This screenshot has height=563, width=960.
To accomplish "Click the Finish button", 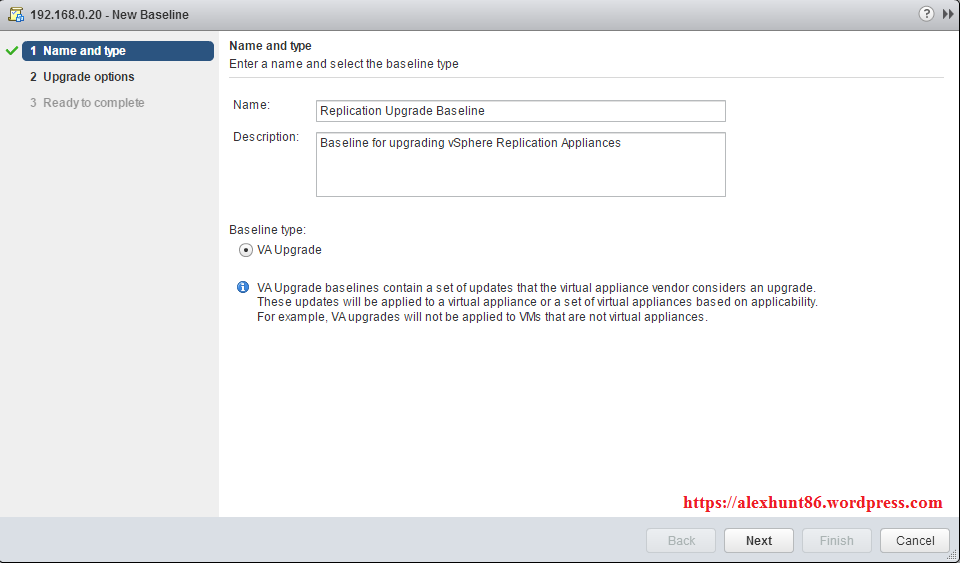I will (836, 541).
